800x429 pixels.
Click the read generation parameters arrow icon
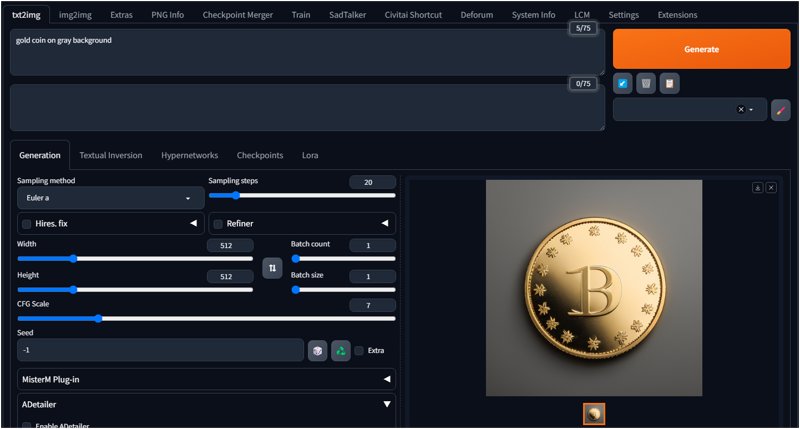pyautogui.click(x=623, y=84)
